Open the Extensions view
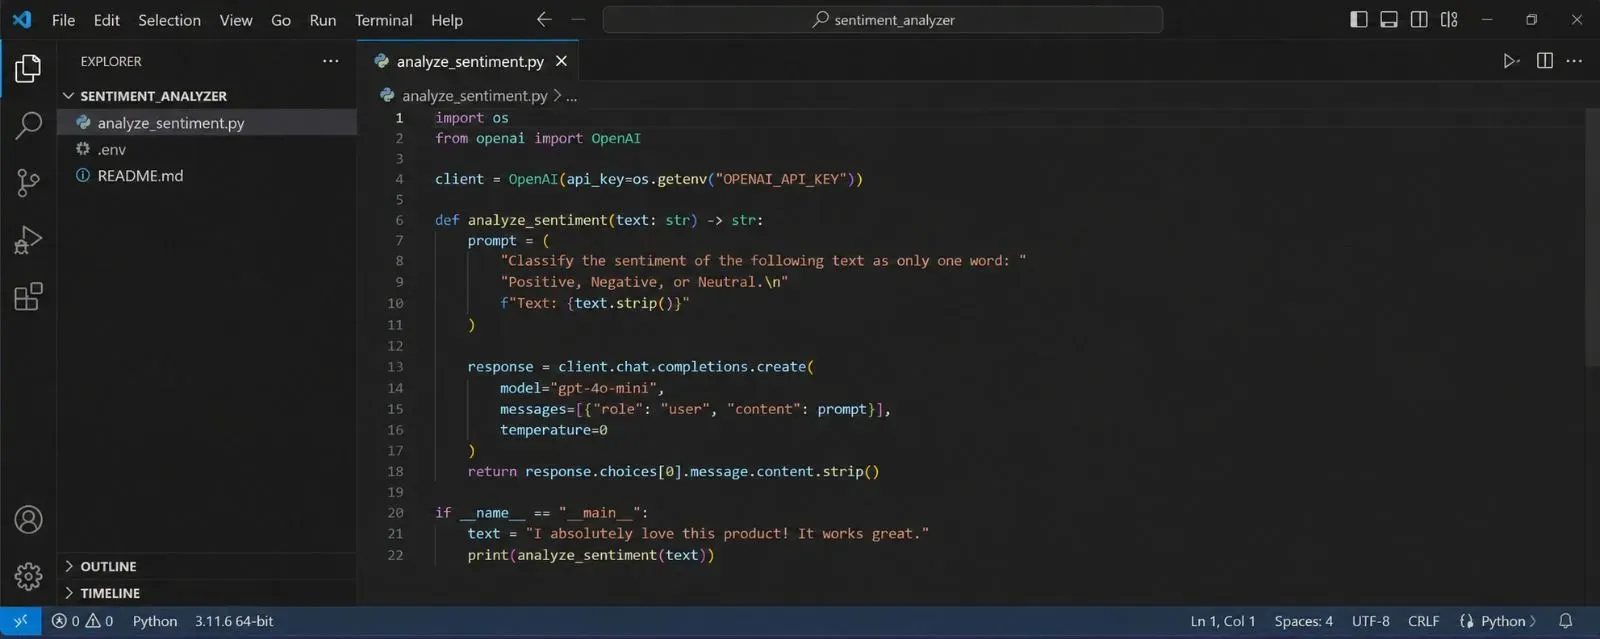Screen dimensions: 1600x639 [x=28, y=297]
